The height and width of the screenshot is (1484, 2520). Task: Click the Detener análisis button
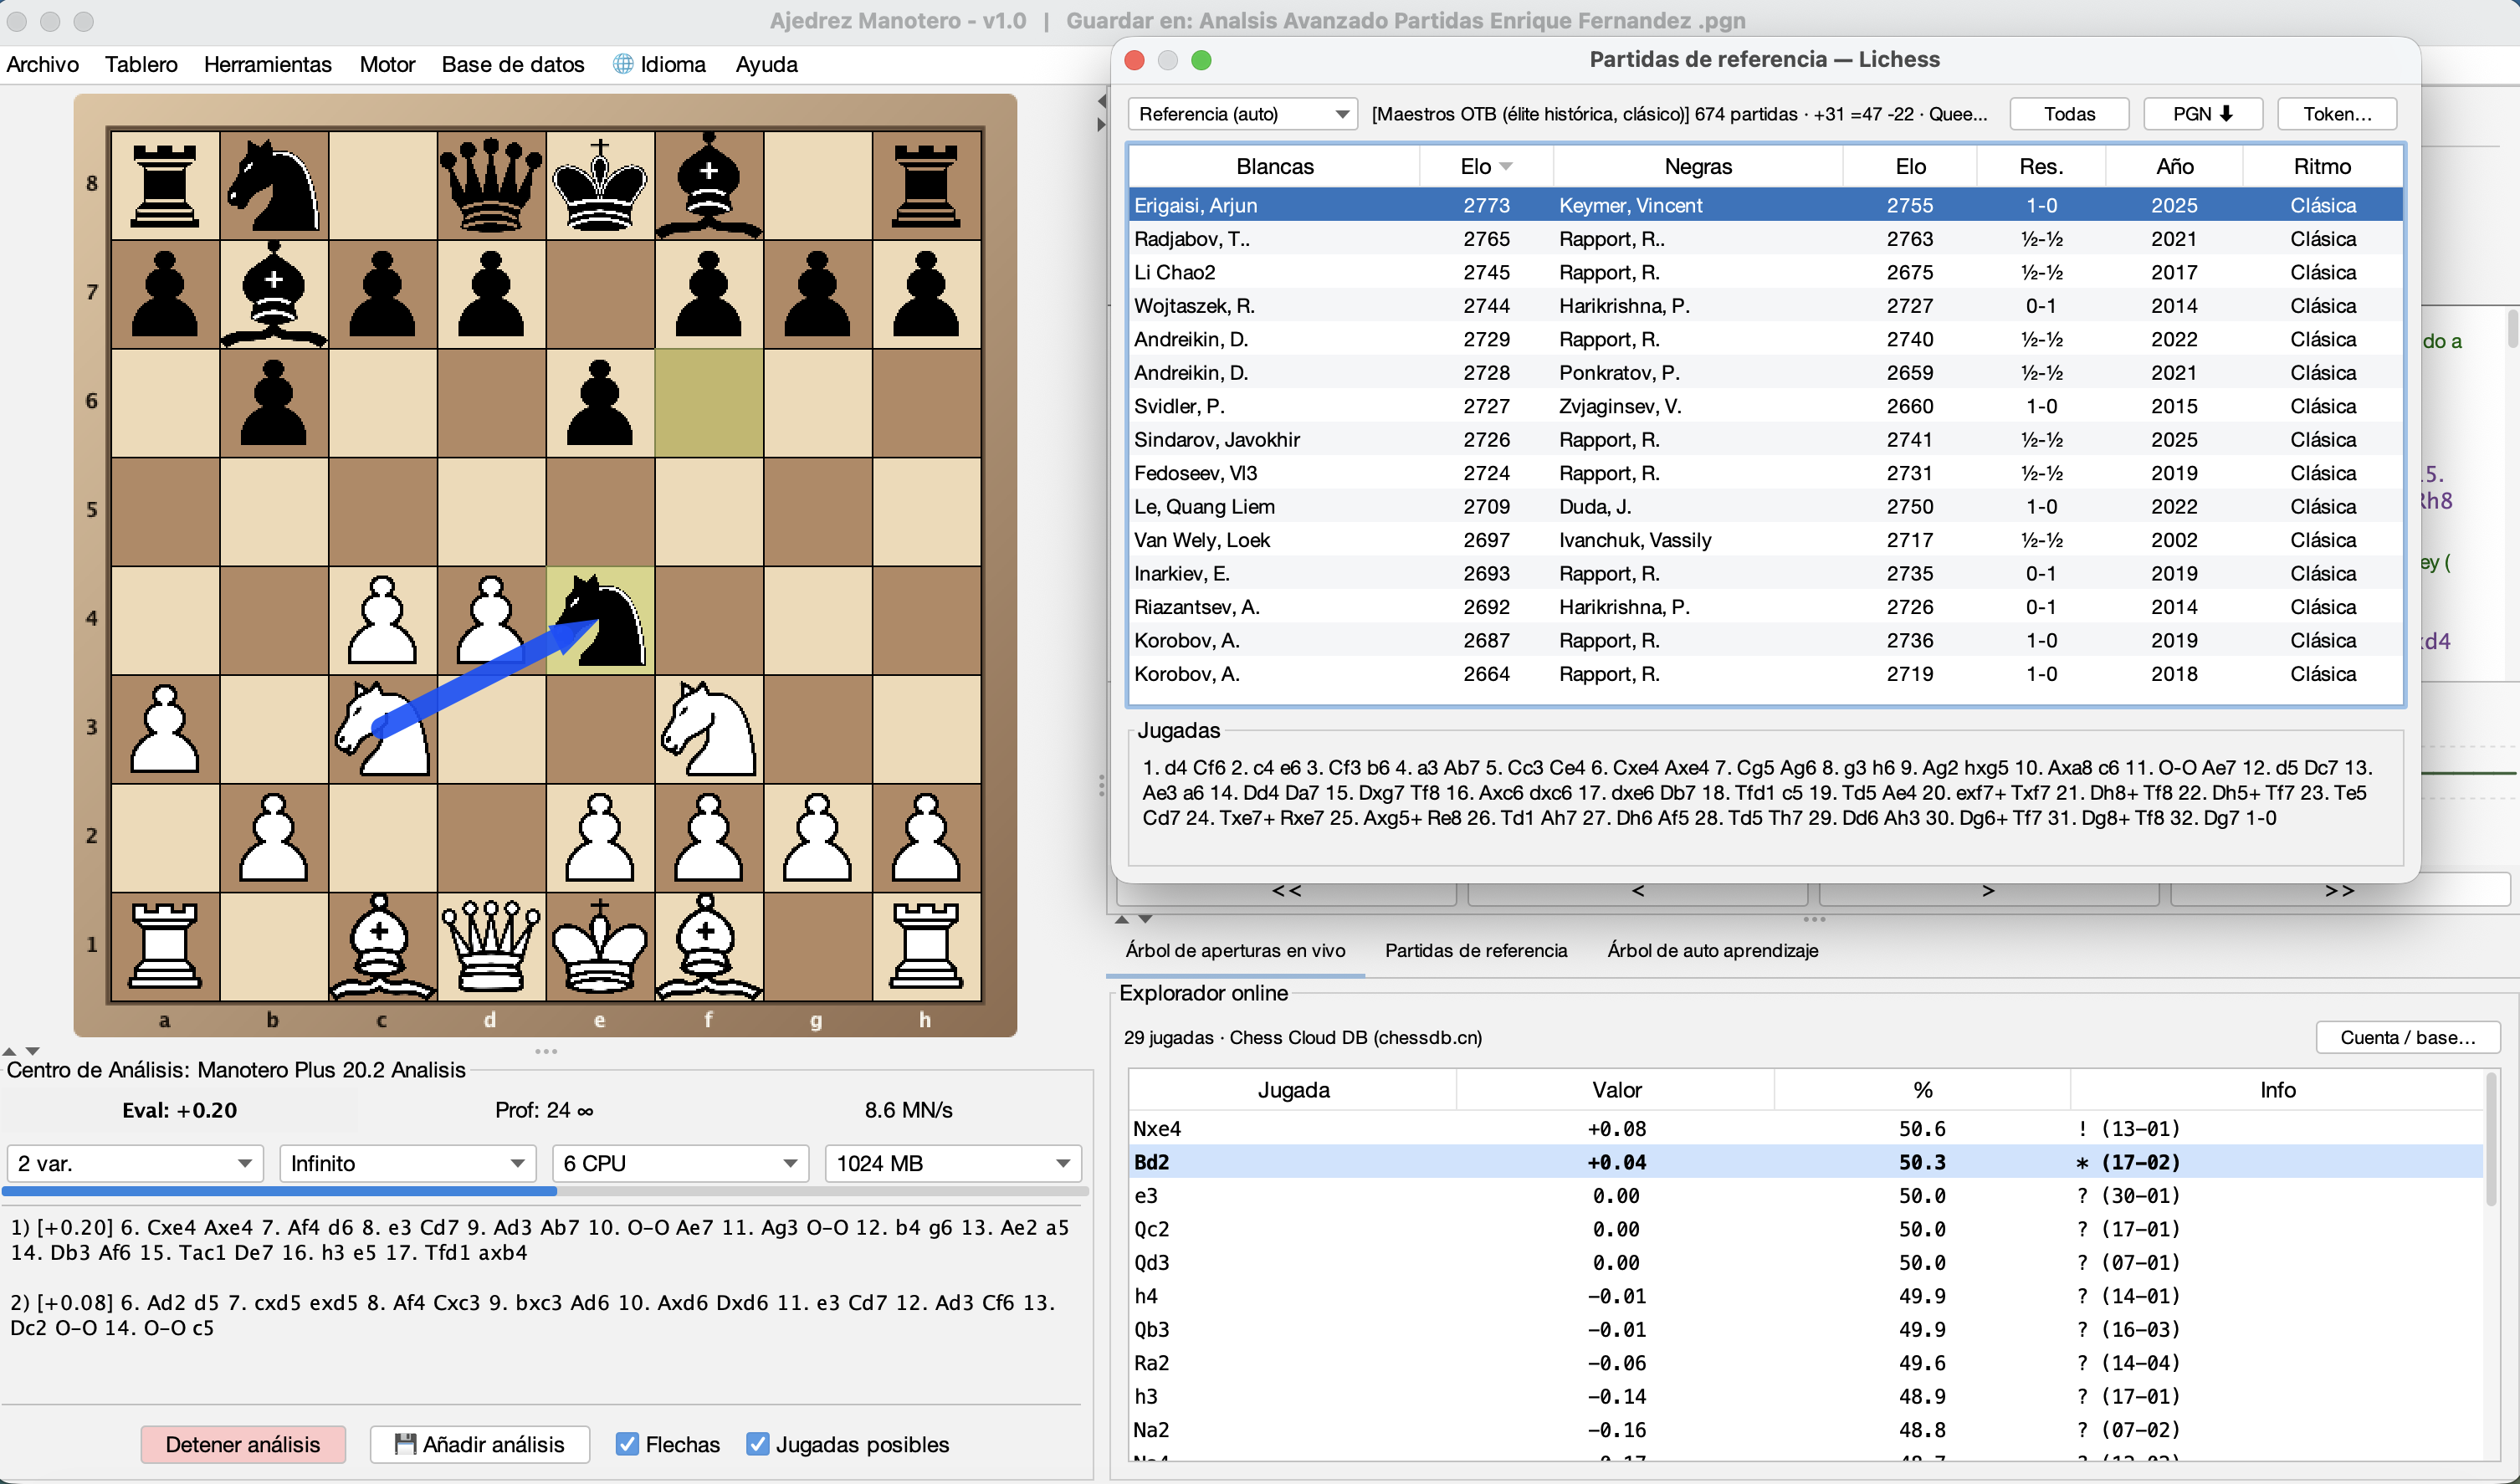click(243, 1444)
